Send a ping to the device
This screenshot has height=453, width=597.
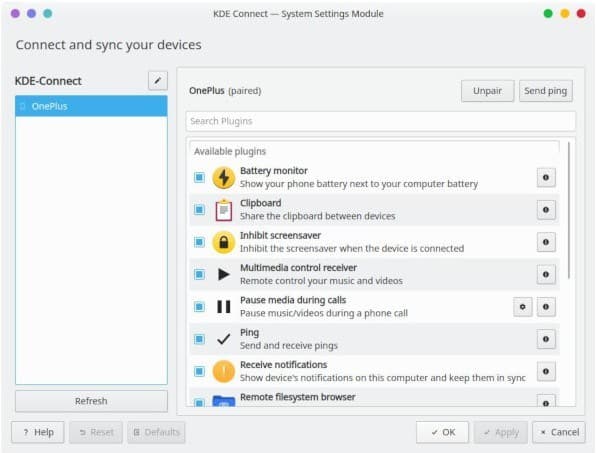[546, 91]
